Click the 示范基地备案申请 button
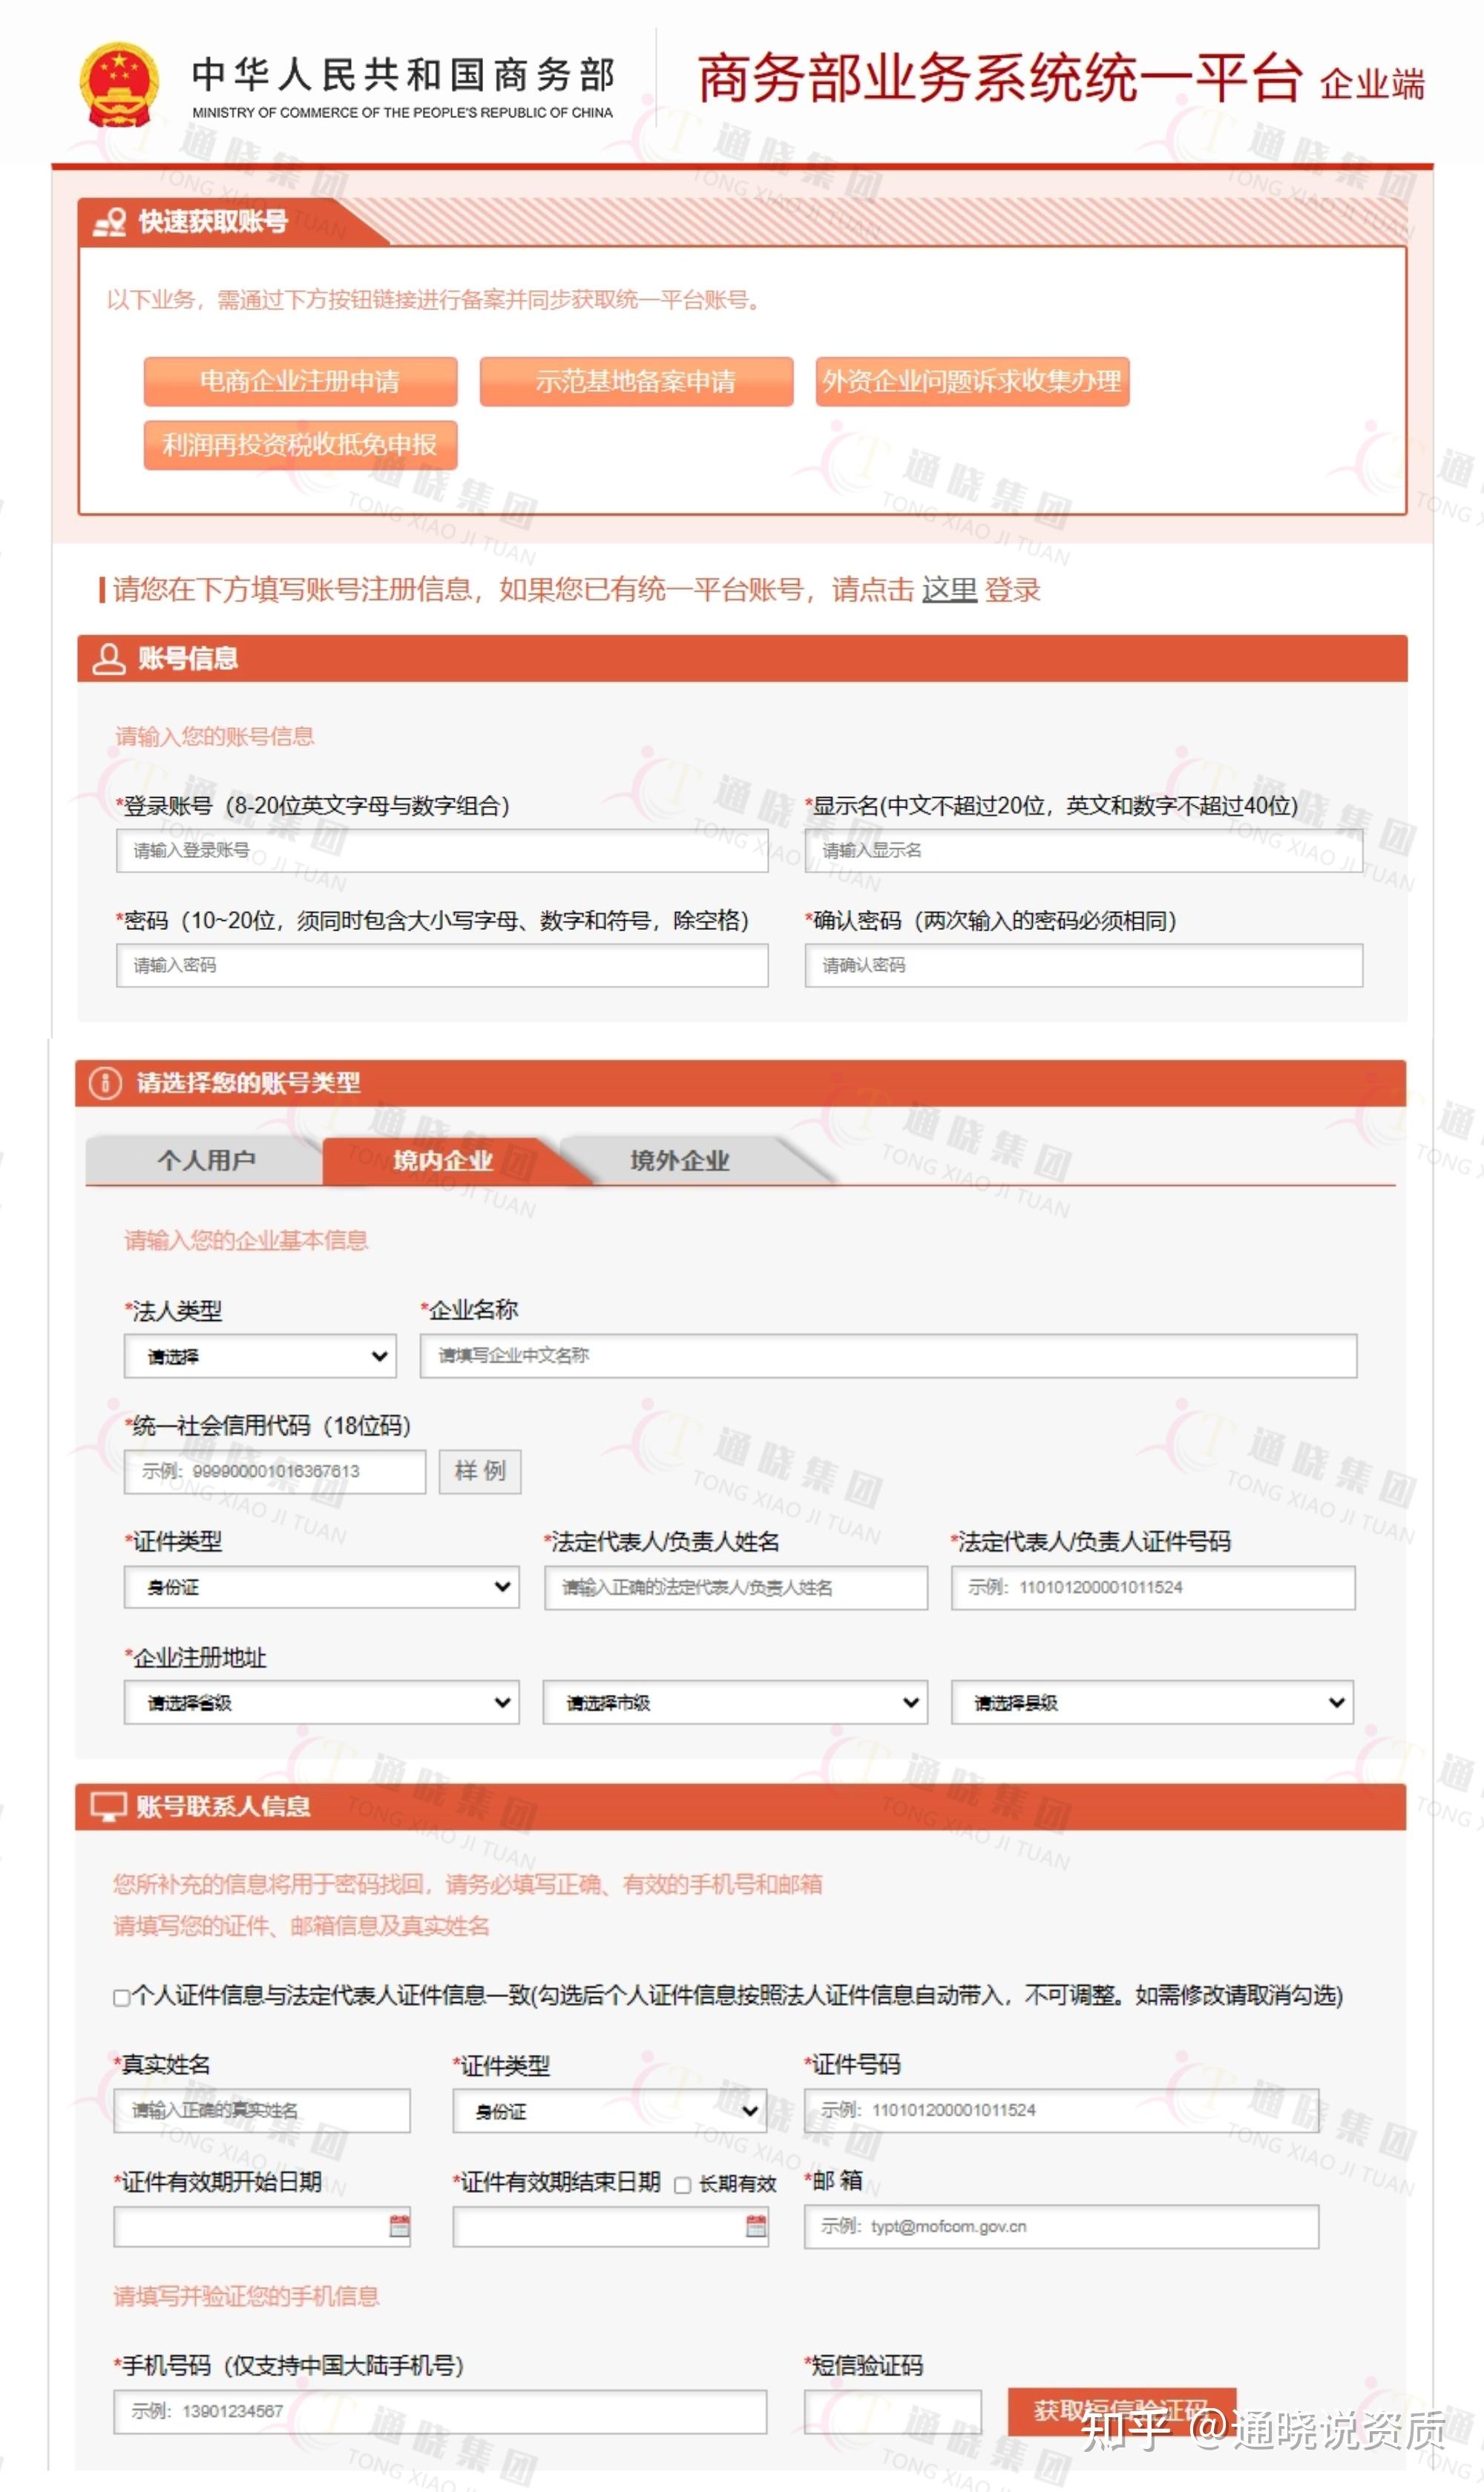The width and height of the screenshot is (1484, 2492). tap(636, 382)
